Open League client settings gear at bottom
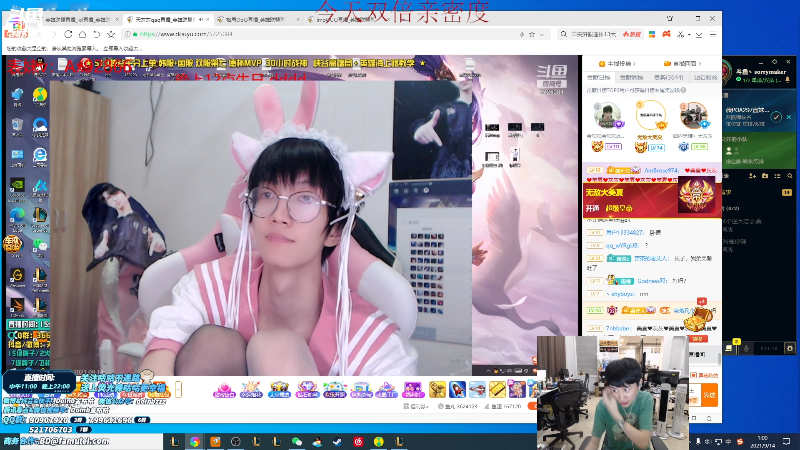 pos(790,348)
